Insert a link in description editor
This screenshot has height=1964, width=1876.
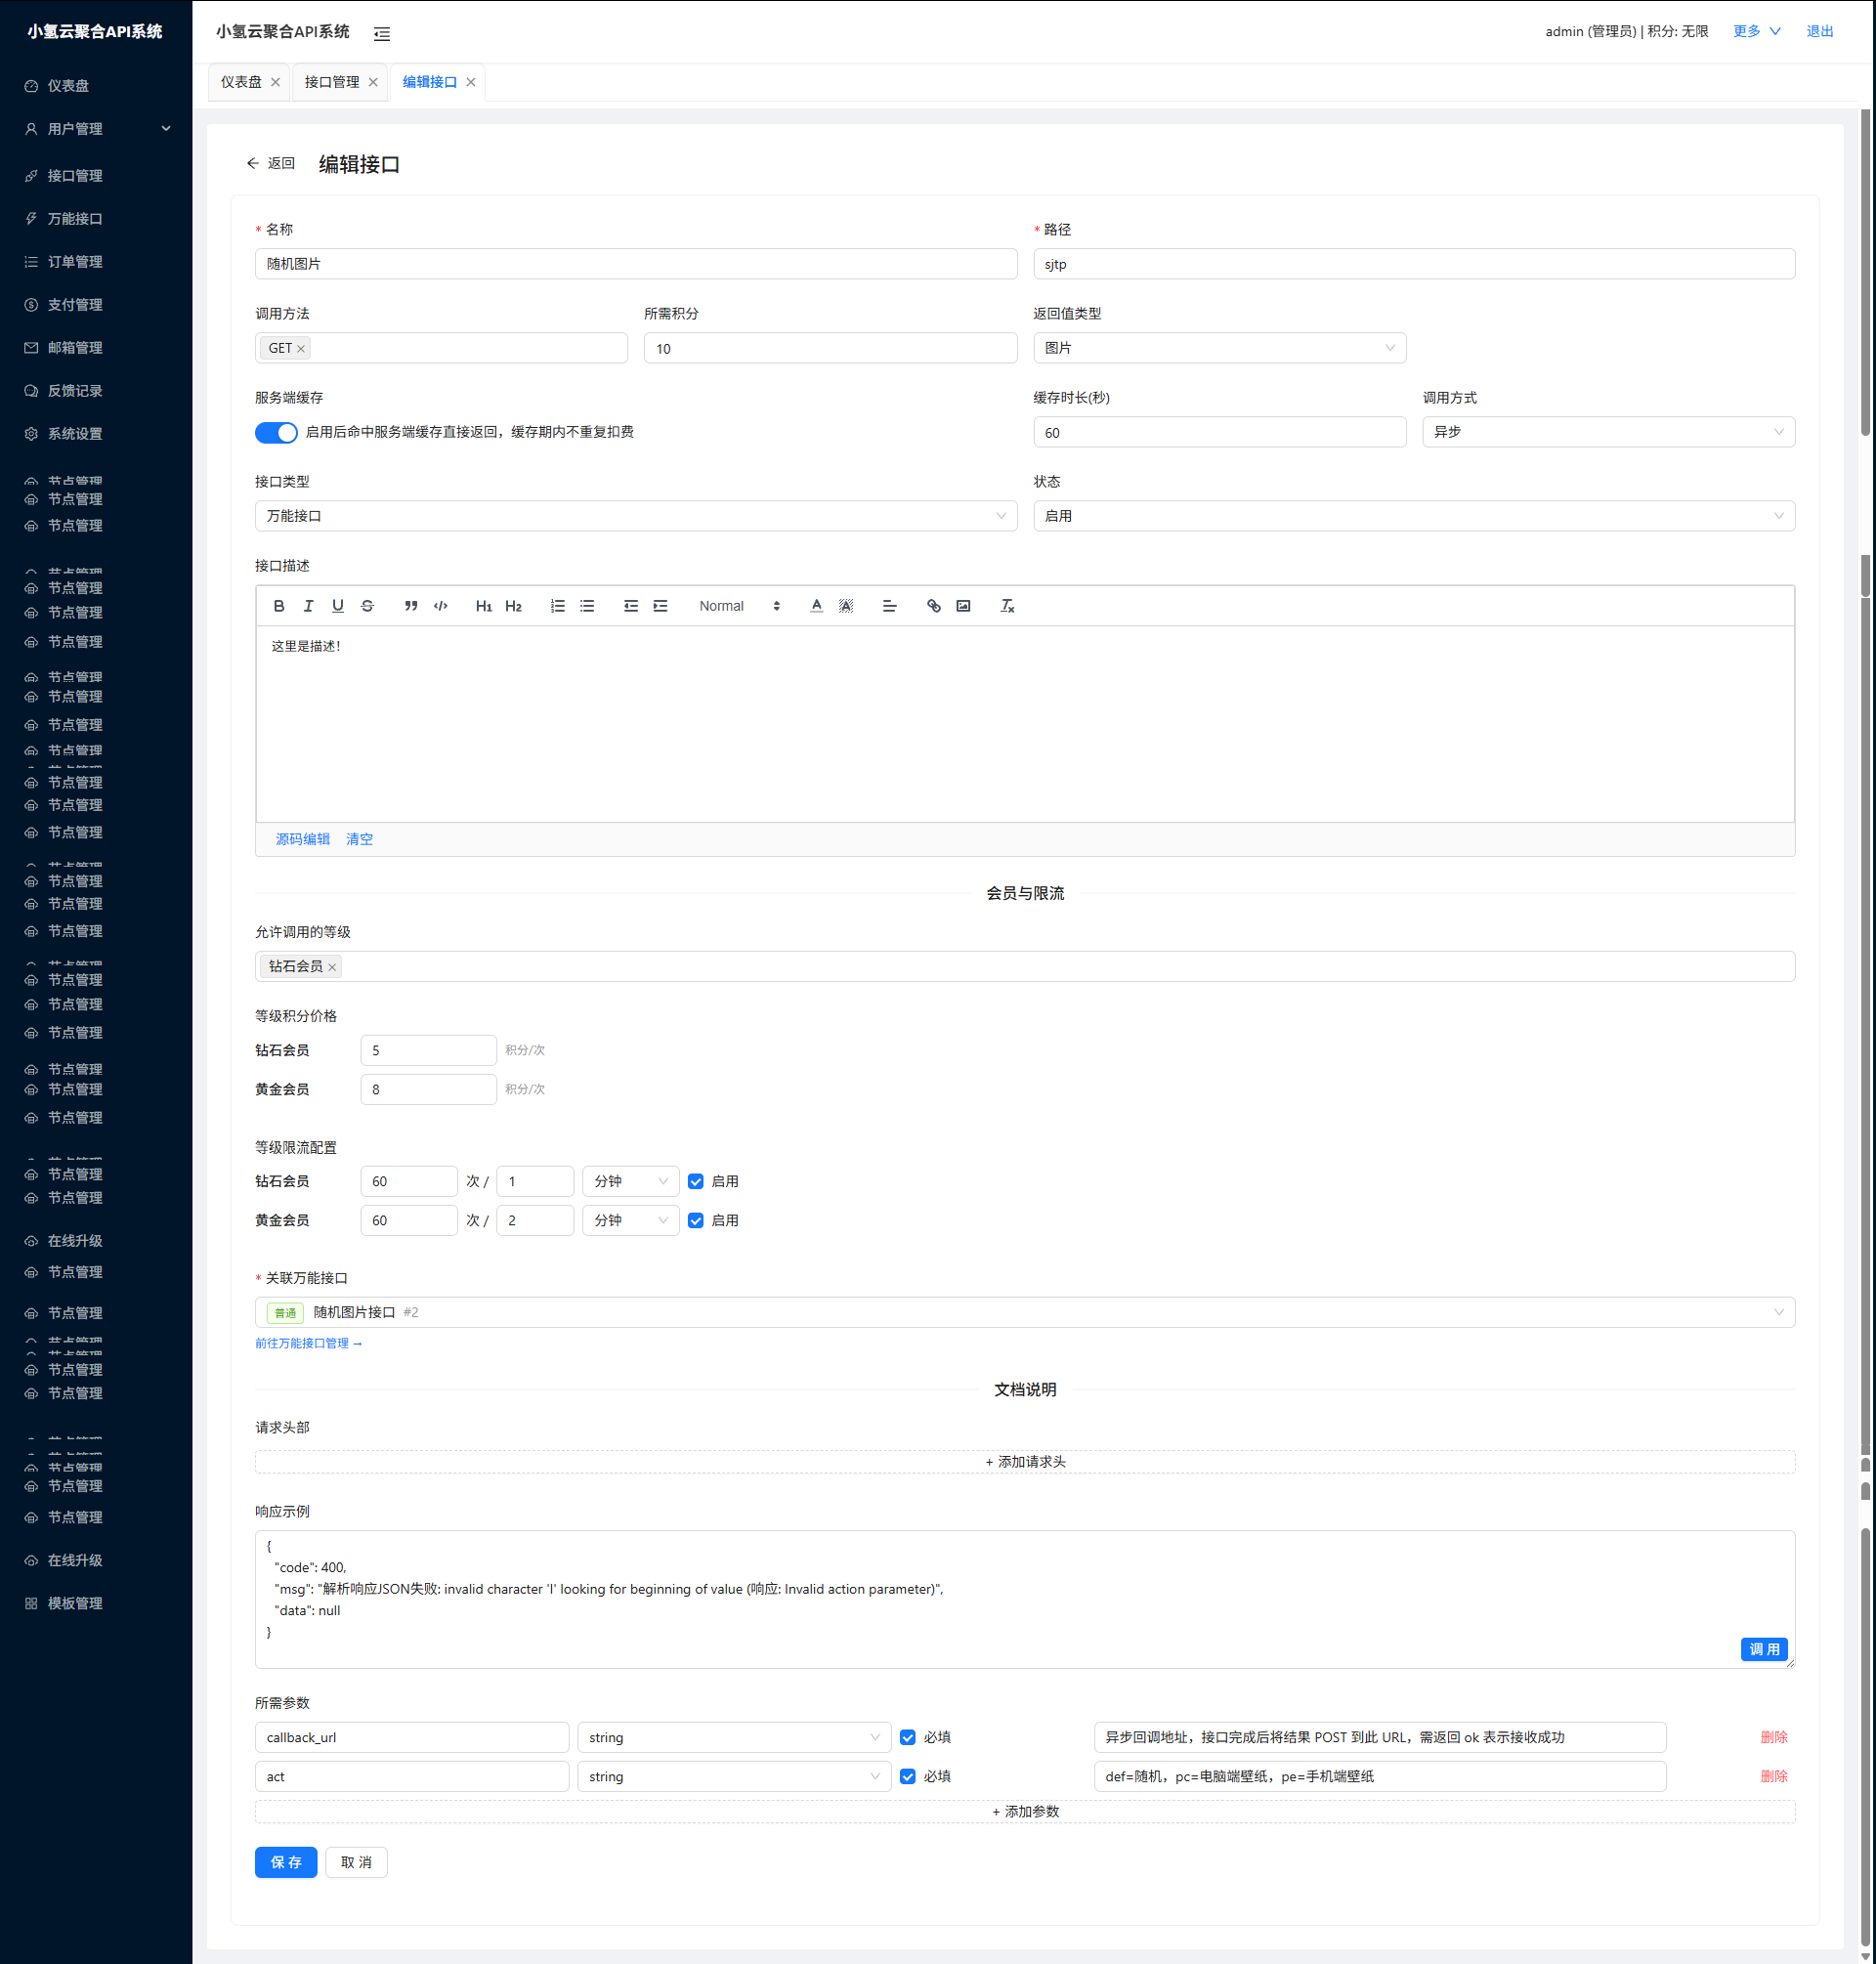tap(933, 606)
